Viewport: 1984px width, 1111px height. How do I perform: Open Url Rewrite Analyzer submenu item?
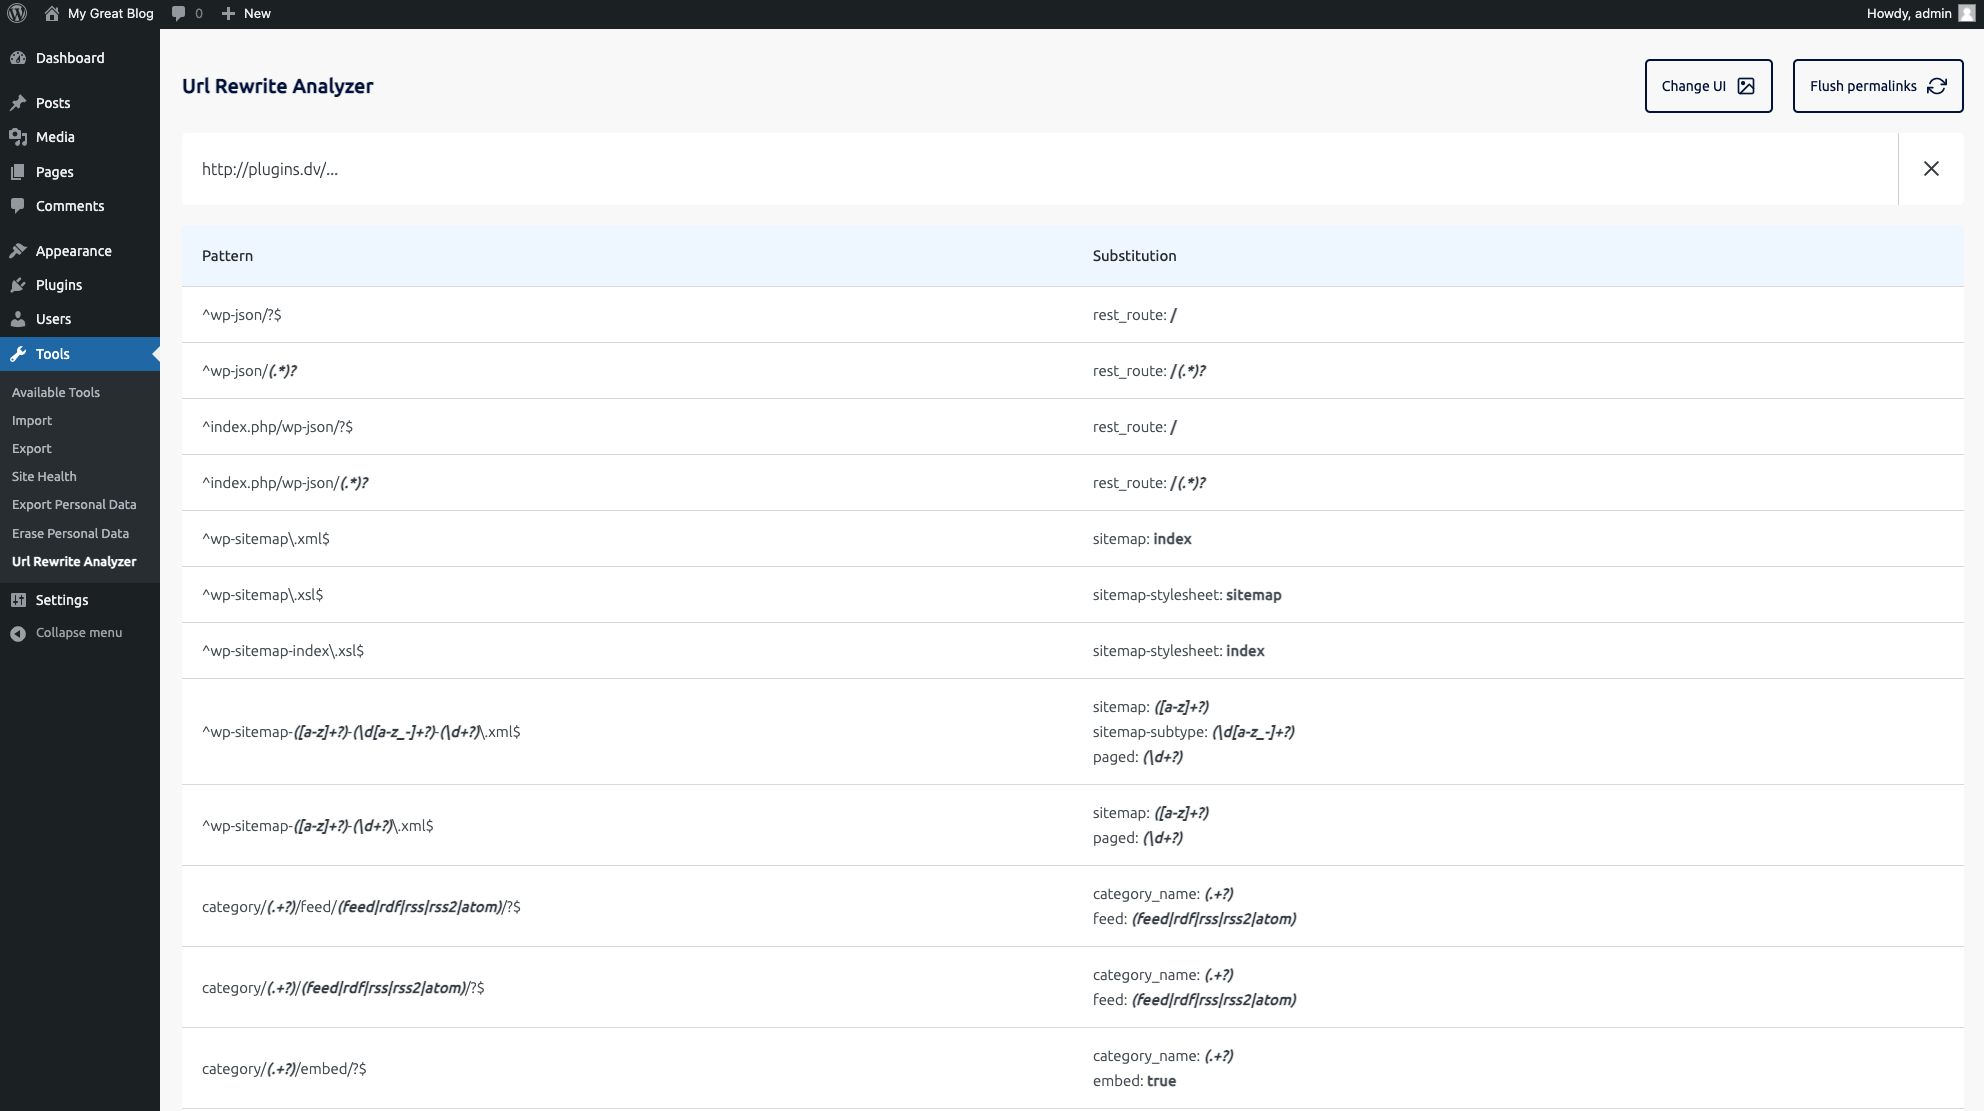pos(74,562)
